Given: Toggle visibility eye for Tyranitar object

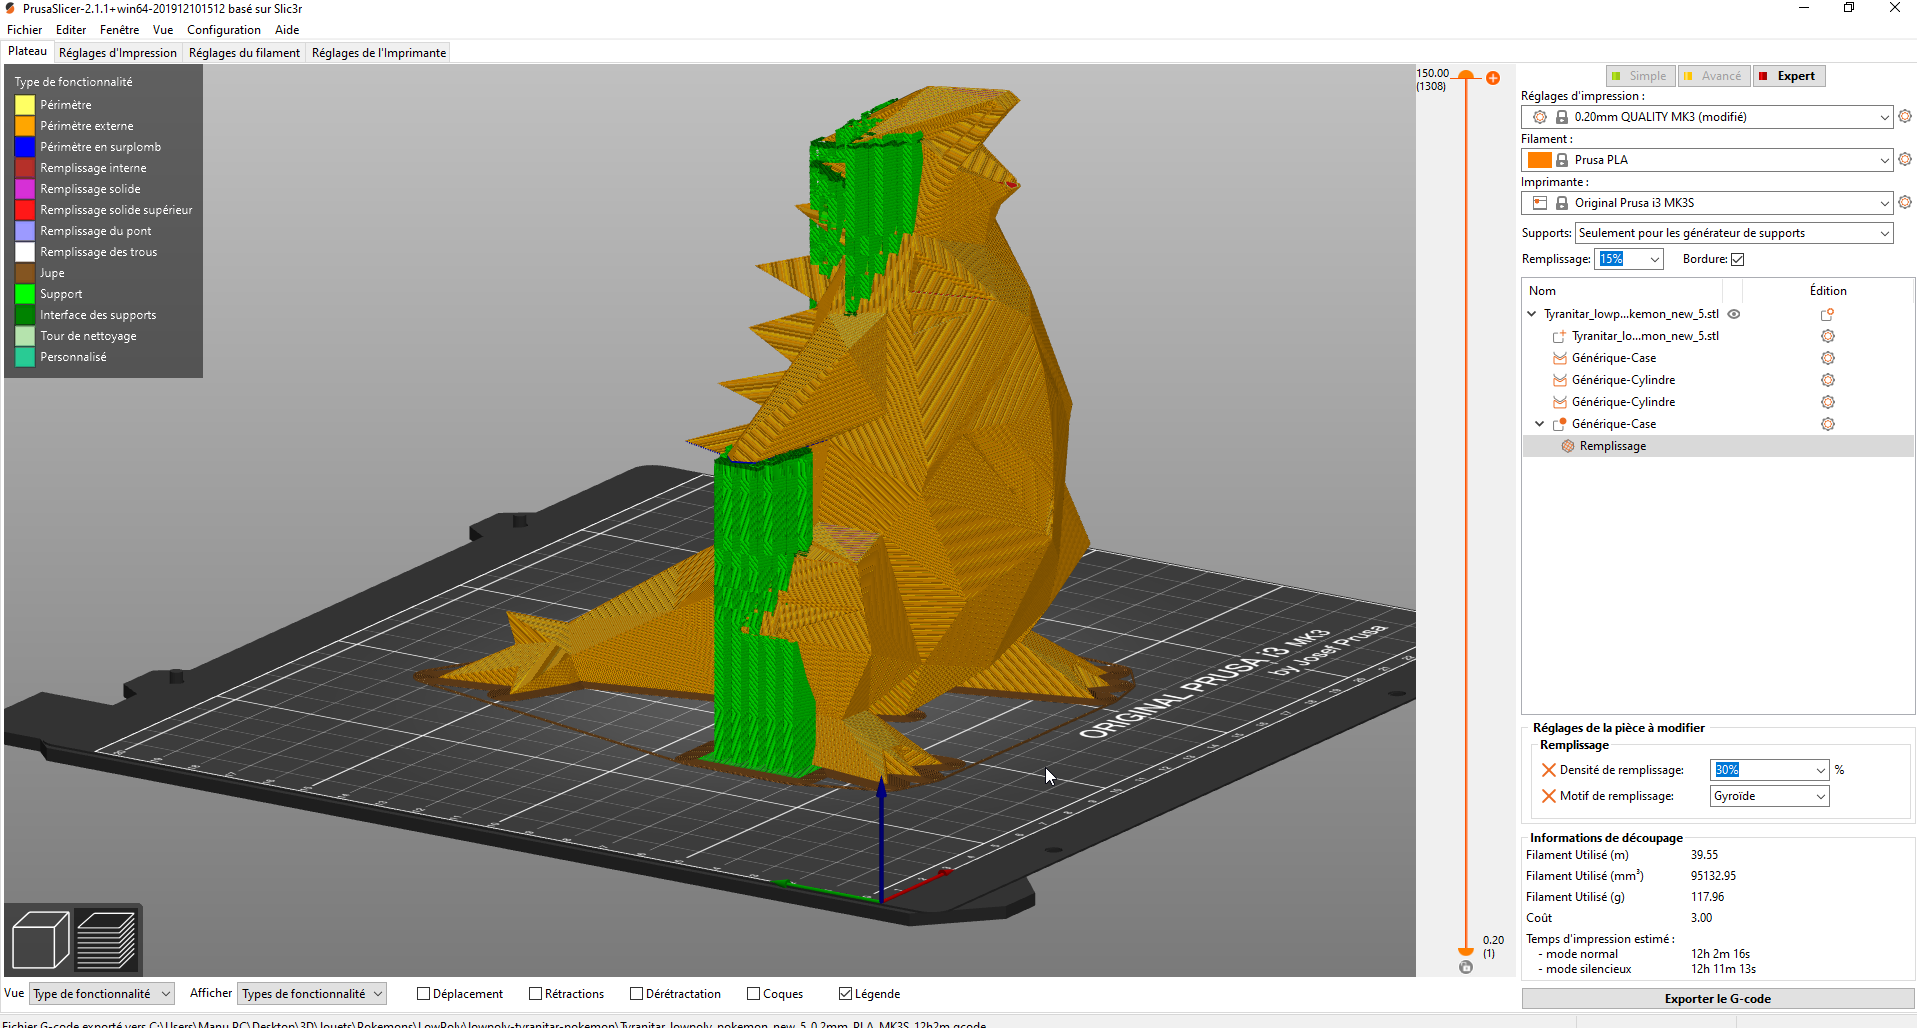Looking at the screenshot, I should [x=1734, y=314].
